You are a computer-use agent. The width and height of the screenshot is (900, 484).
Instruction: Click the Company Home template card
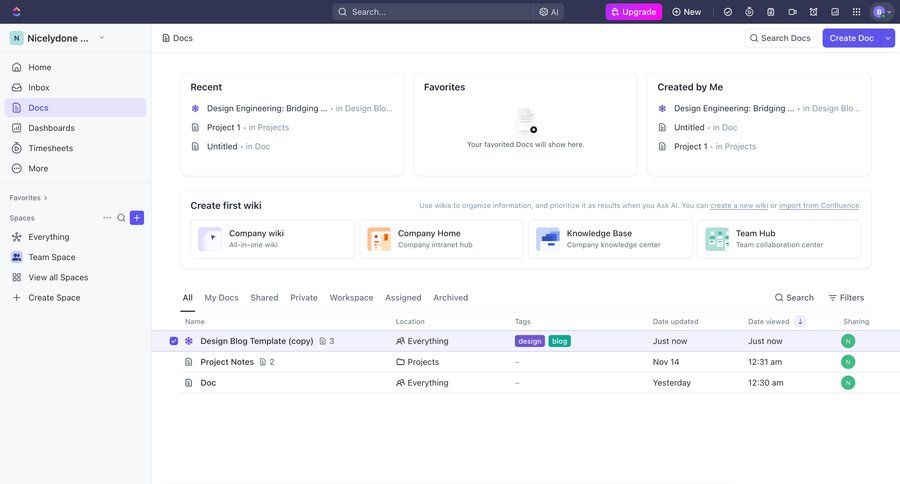(x=441, y=239)
